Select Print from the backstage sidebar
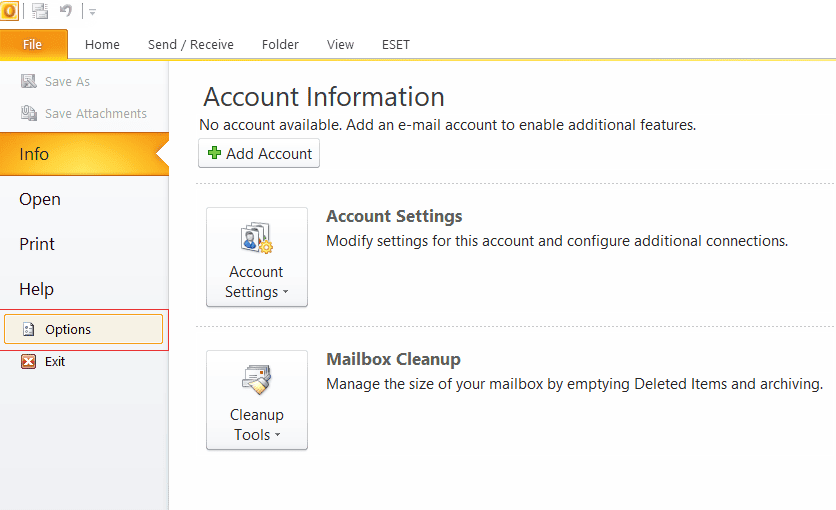Viewport: 836px width, 510px height. pyautogui.click(x=37, y=244)
